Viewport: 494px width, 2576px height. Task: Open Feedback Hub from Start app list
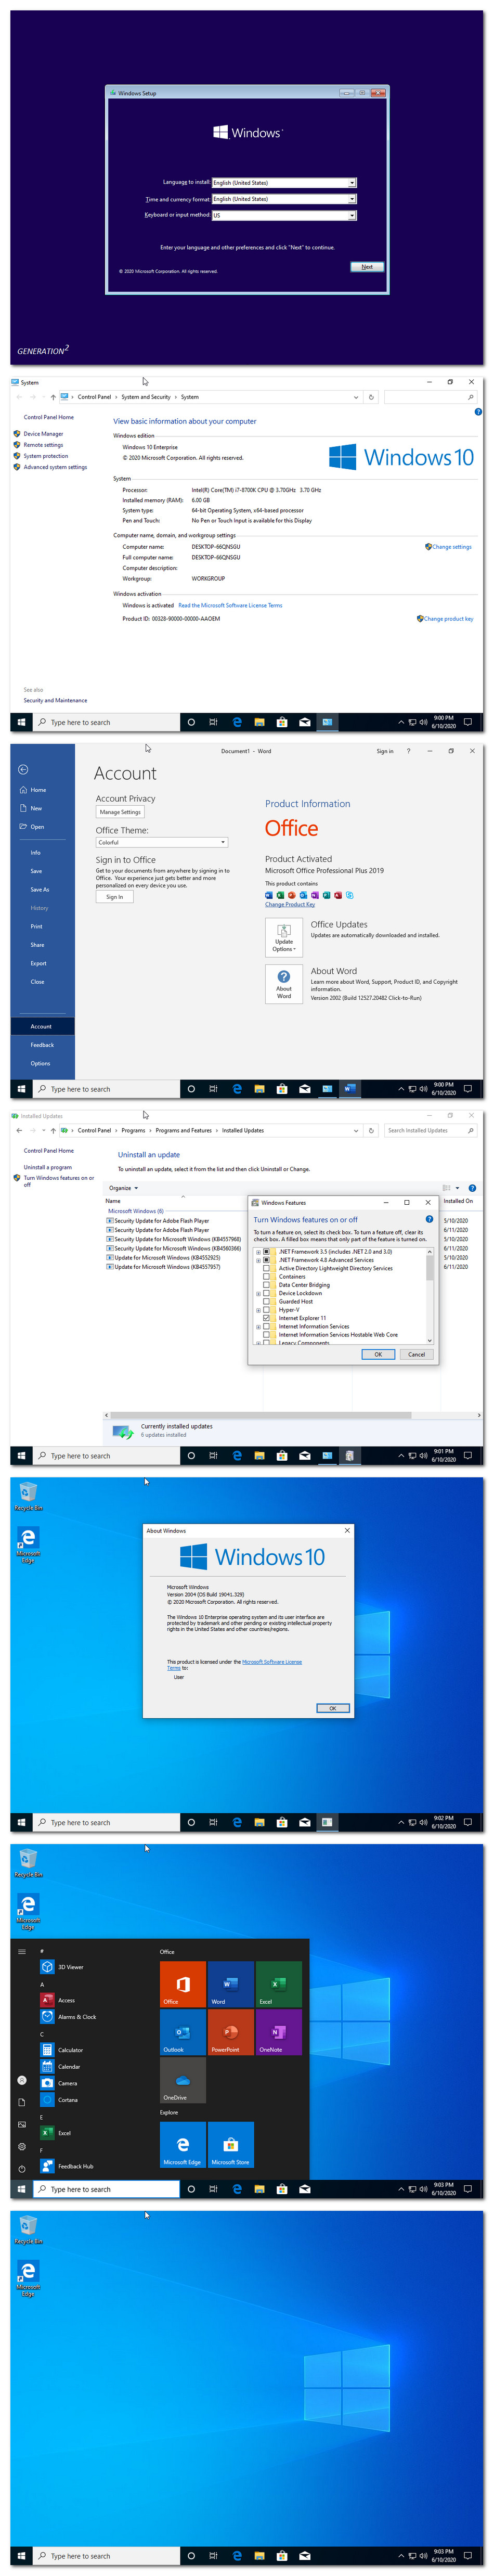tap(68, 2166)
